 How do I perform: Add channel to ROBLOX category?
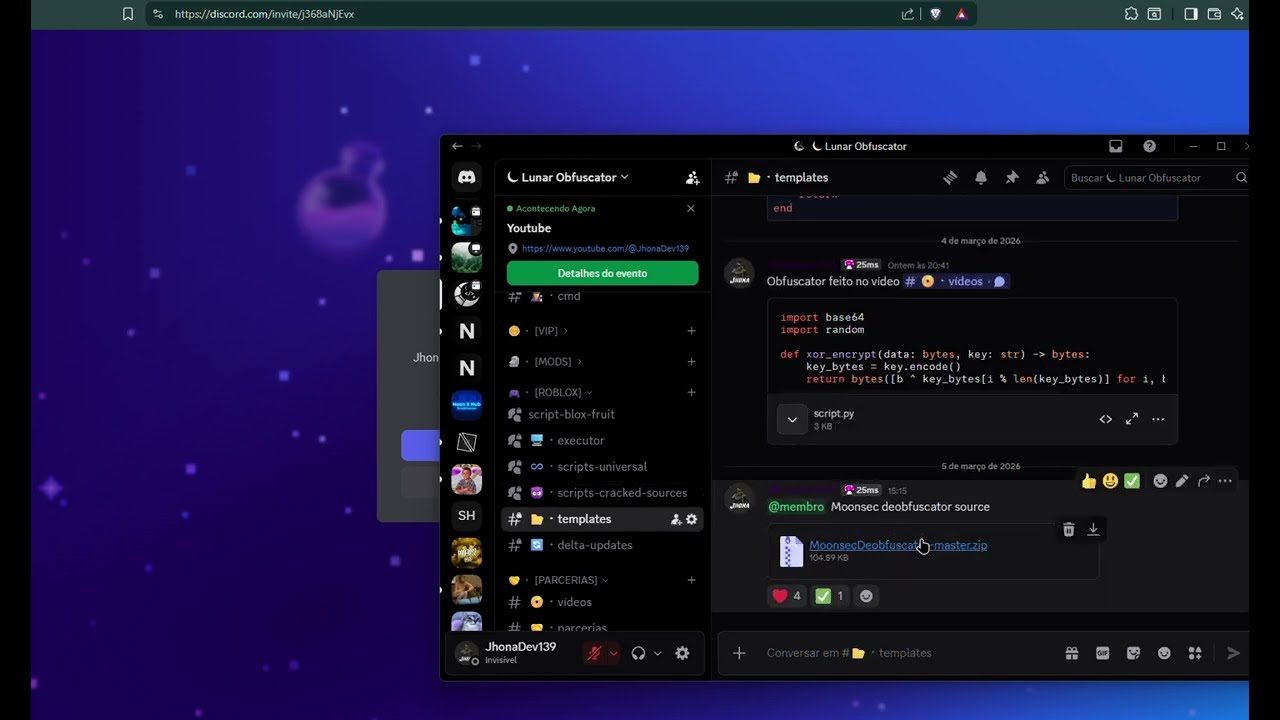click(691, 393)
